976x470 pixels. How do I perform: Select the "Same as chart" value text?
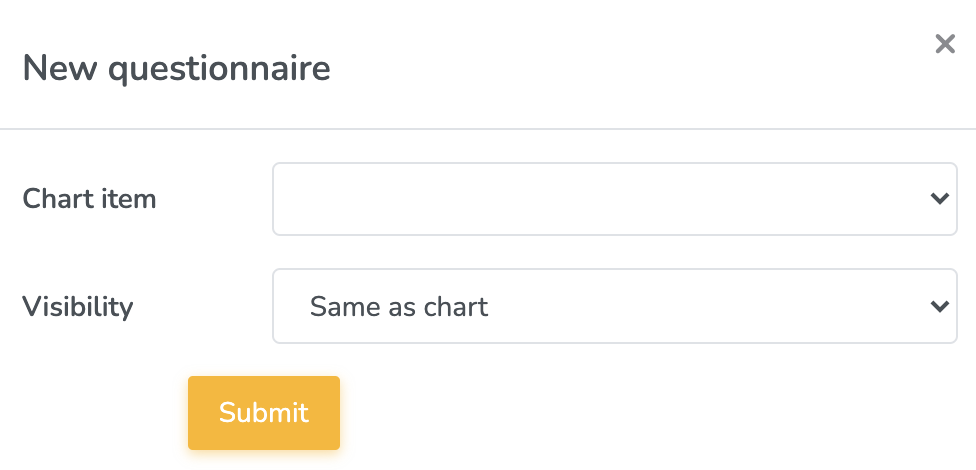pos(399,306)
